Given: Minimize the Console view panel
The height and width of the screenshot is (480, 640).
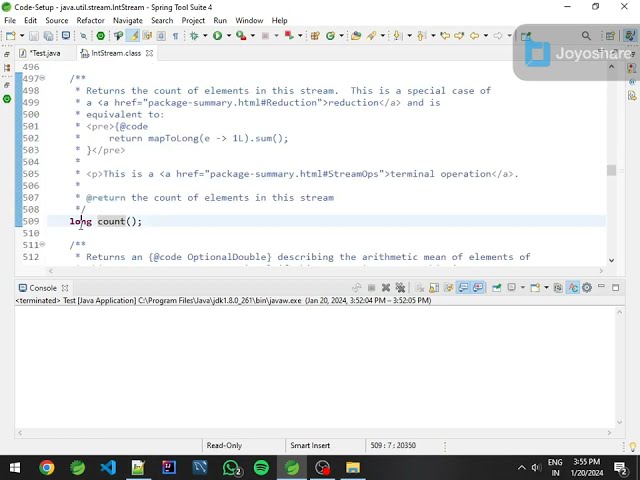Looking at the screenshot, I should point(601,287).
